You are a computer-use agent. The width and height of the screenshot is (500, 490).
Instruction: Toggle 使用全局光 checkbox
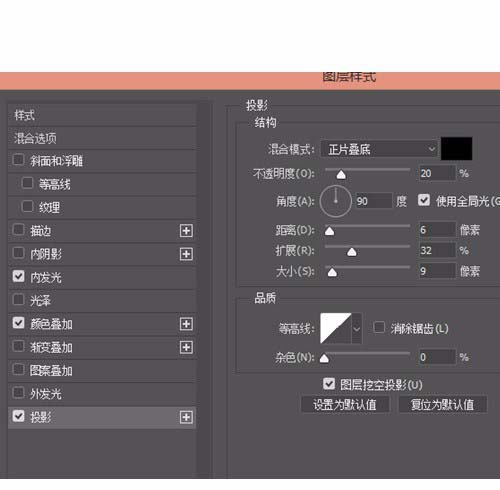point(424,200)
